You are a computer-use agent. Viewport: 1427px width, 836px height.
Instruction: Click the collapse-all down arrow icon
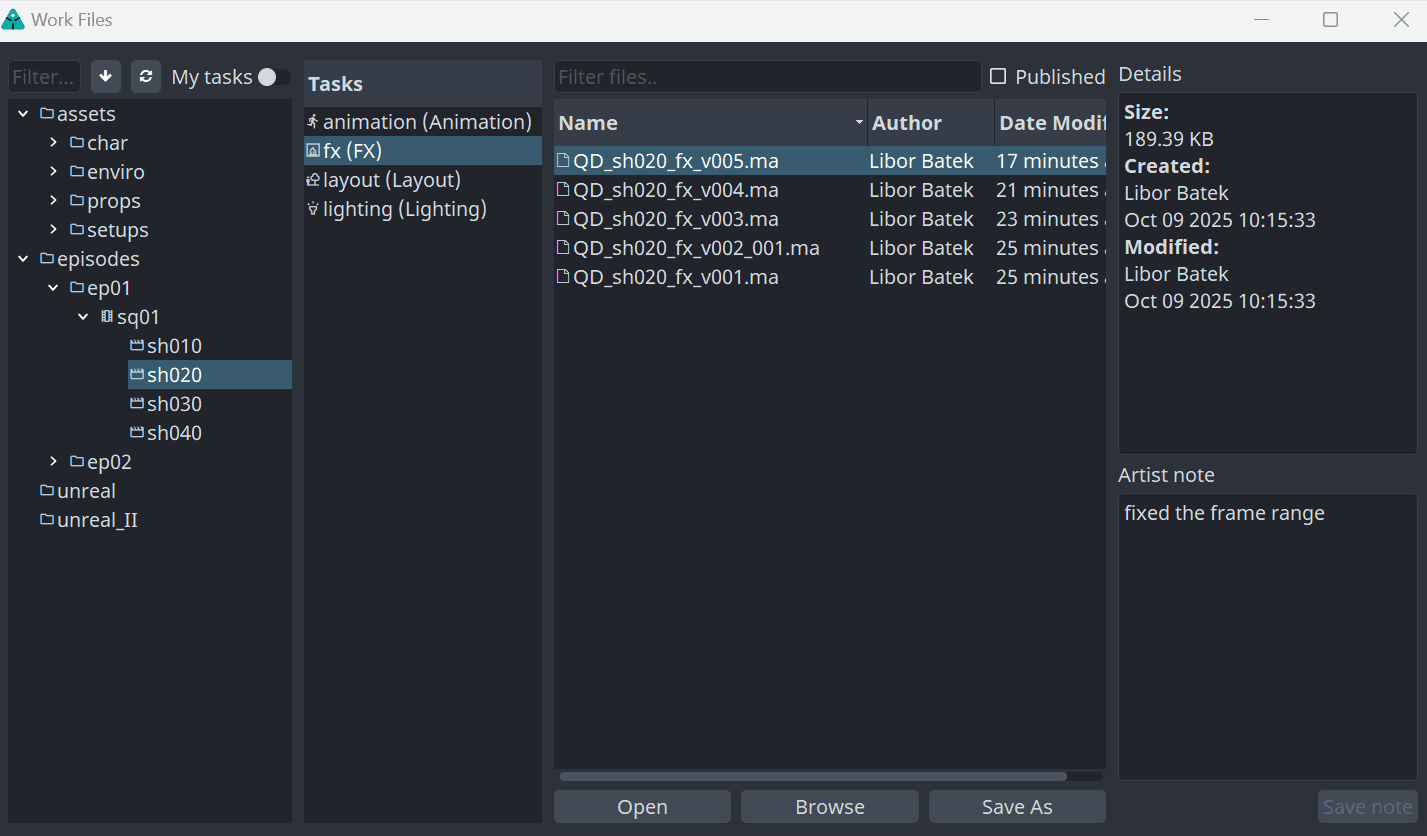click(106, 77)
